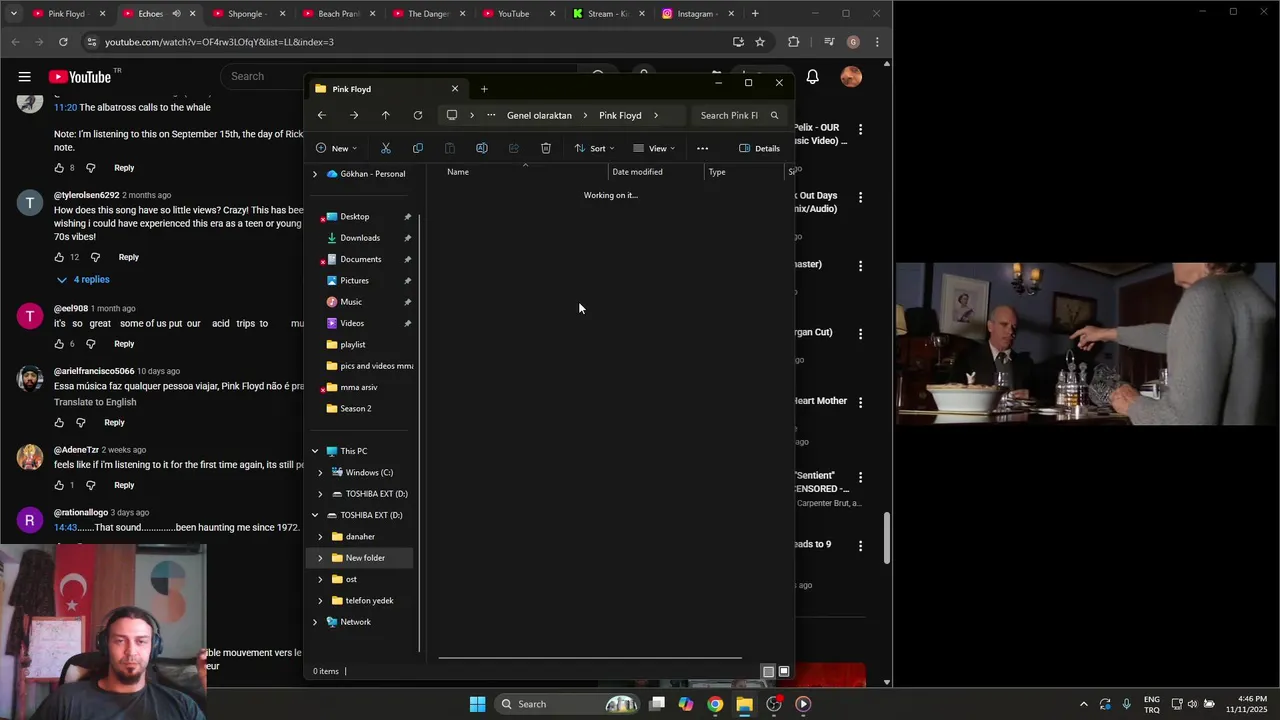Click the Paste icon in Explorer toolbar
Viewport: 1280px width, 720px height.
[449, 148]
